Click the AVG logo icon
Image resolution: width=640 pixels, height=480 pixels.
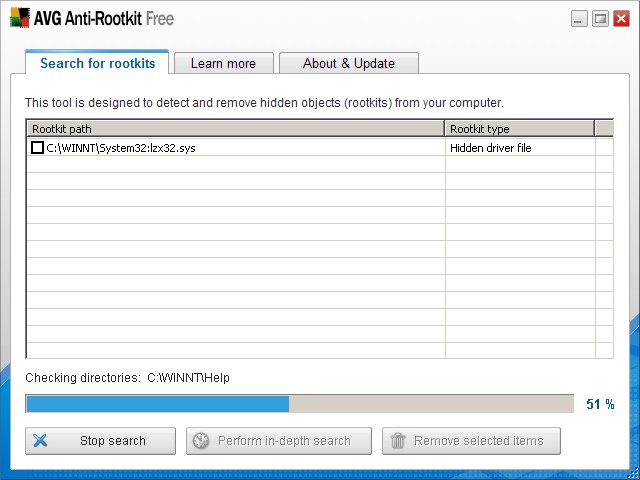click(20, 18)
